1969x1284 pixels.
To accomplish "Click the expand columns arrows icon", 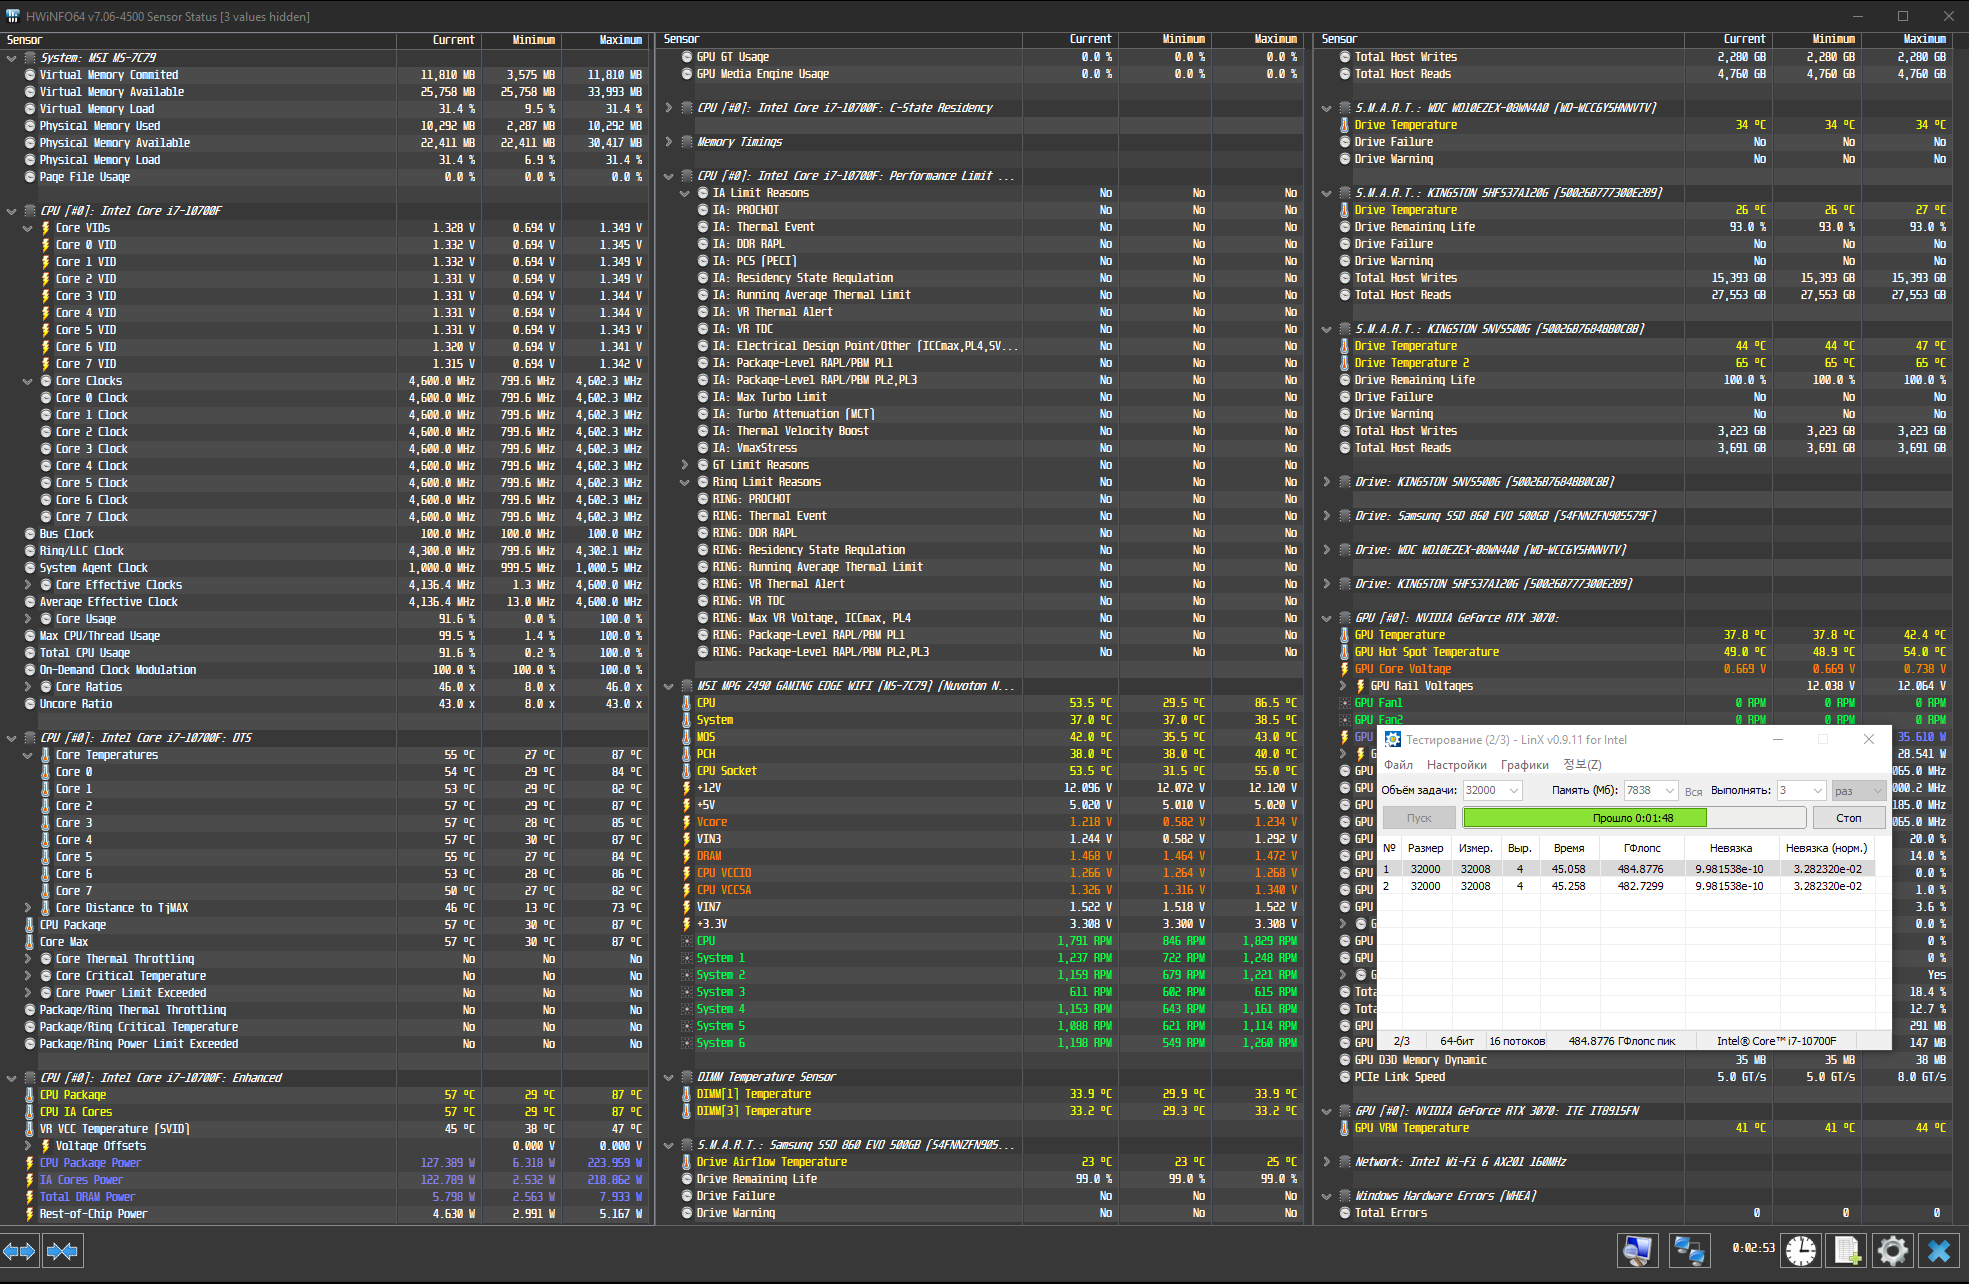I will pyautogui.click(x=19, y=1251).
